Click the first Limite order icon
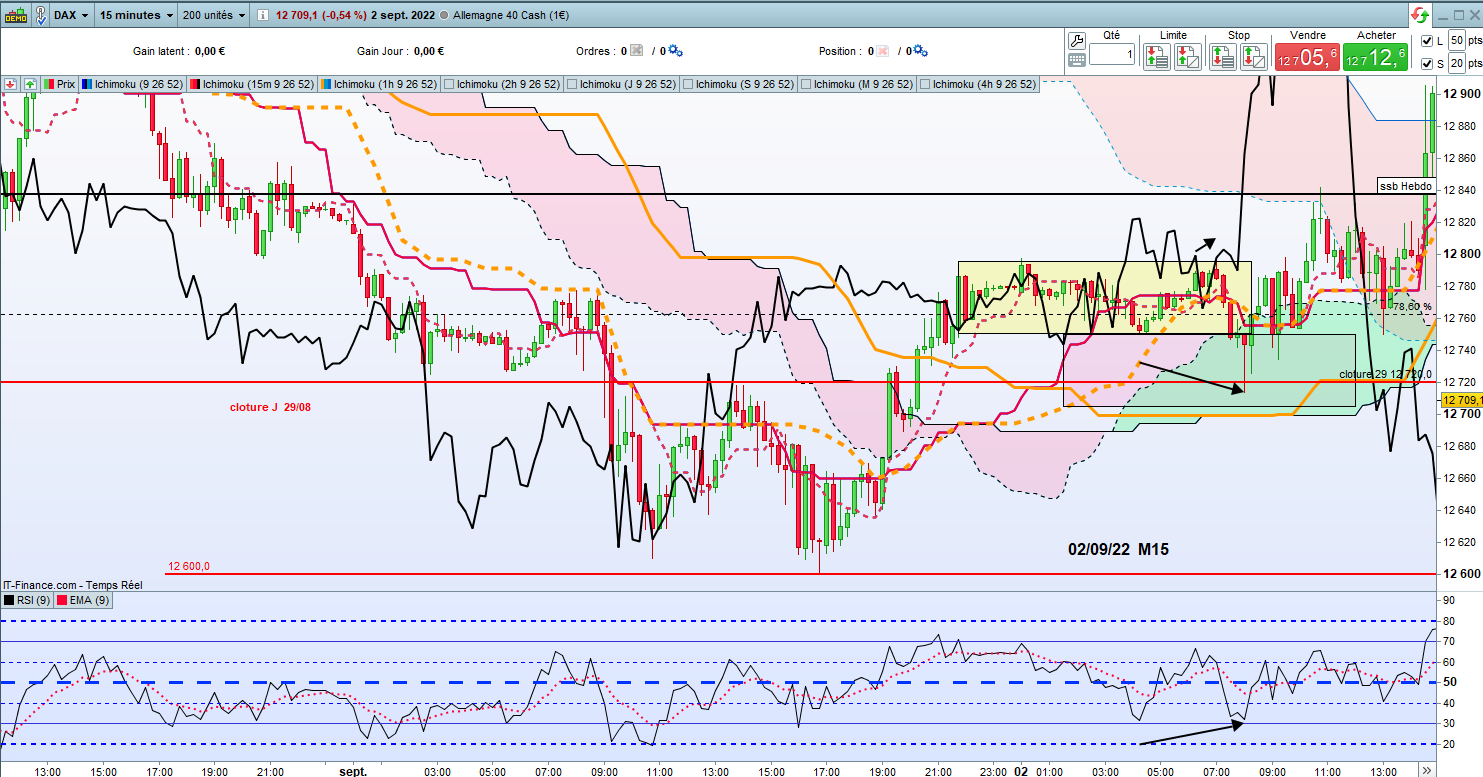The height and width of the screenshot is (777, 1483). click(x=1157, y=57)
